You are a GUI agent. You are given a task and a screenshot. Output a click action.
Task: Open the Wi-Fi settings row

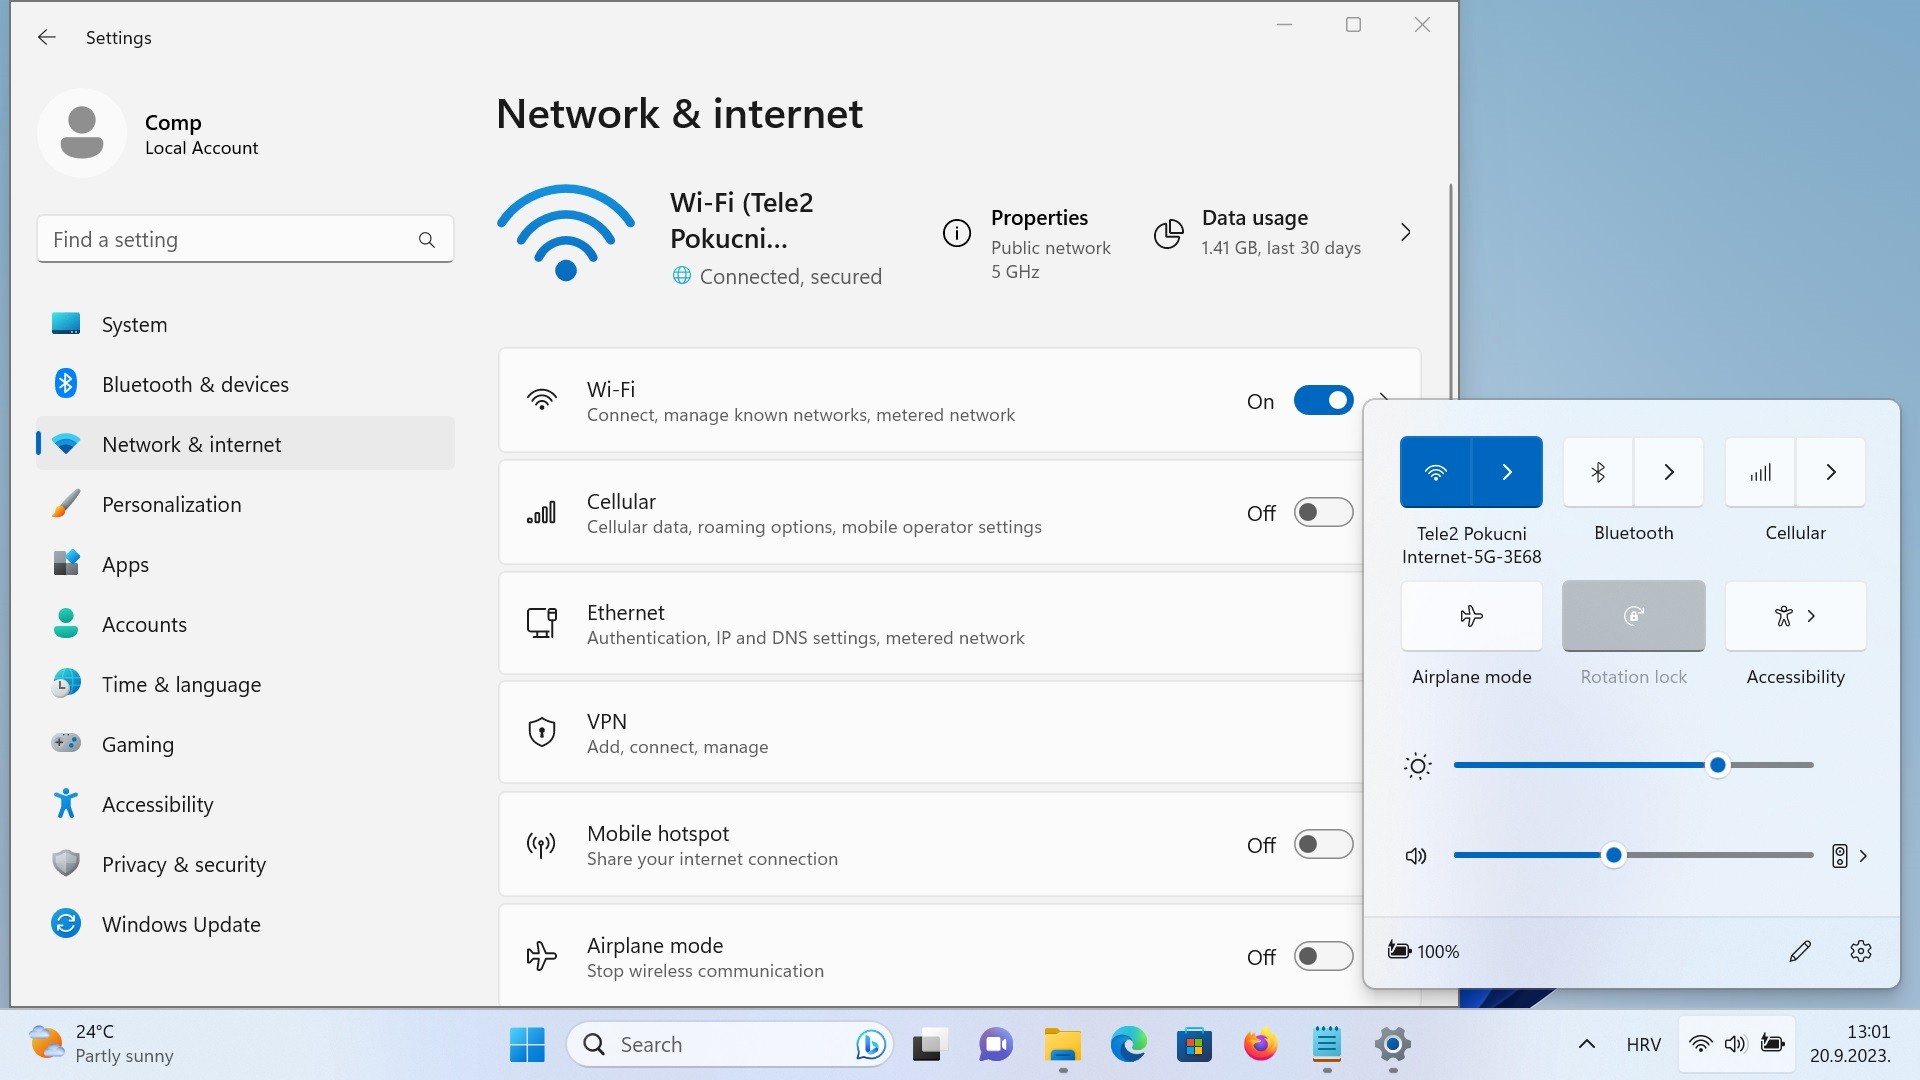click(959, 401)
